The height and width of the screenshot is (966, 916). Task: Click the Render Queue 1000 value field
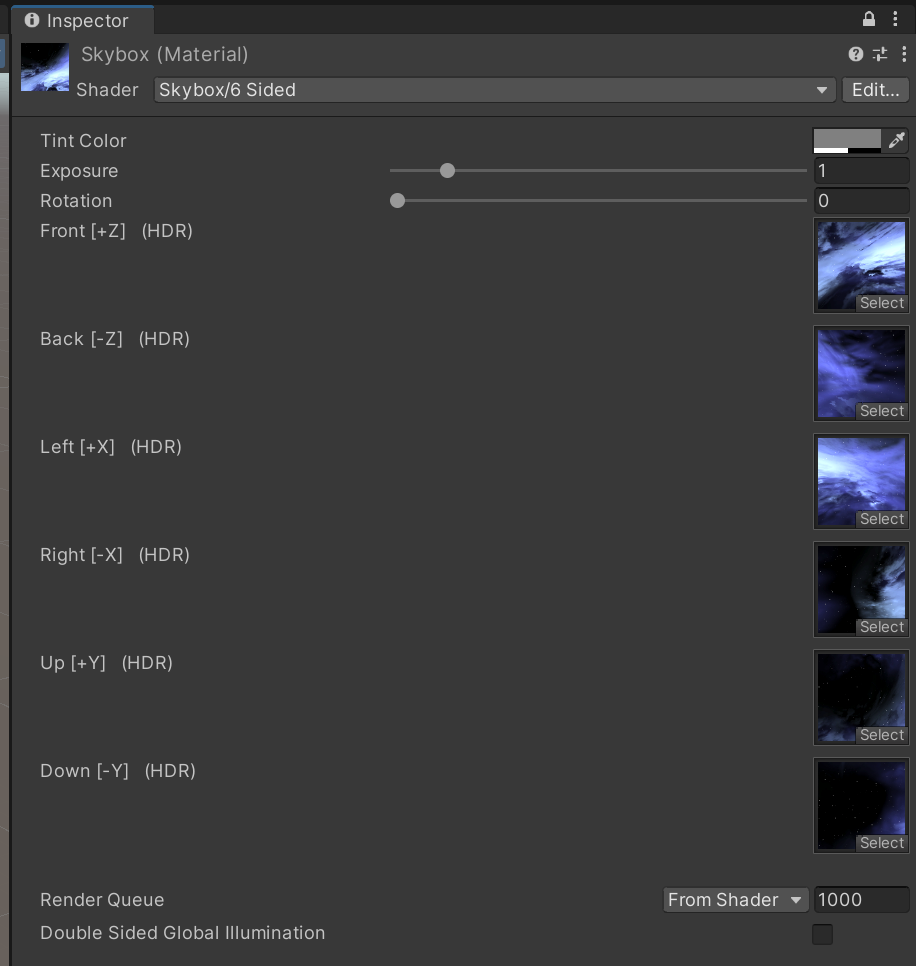tap(861, 900)
